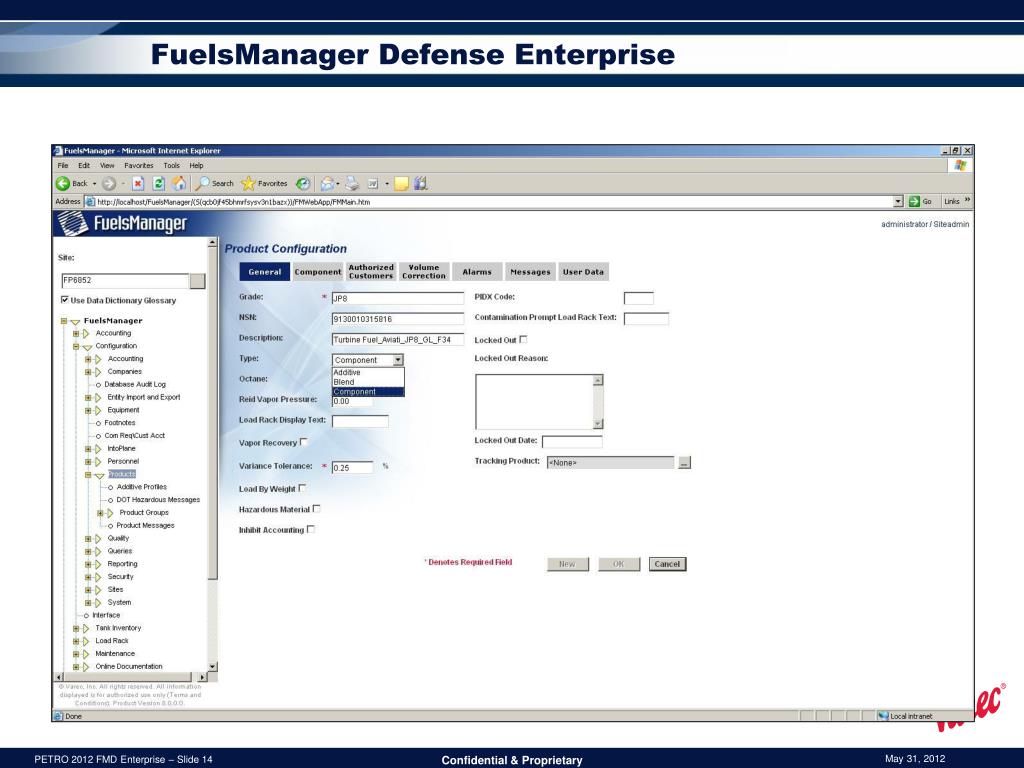The image size is (1024, 768).
Task: Collapse the Products tree node
Action: click(88, 475)
